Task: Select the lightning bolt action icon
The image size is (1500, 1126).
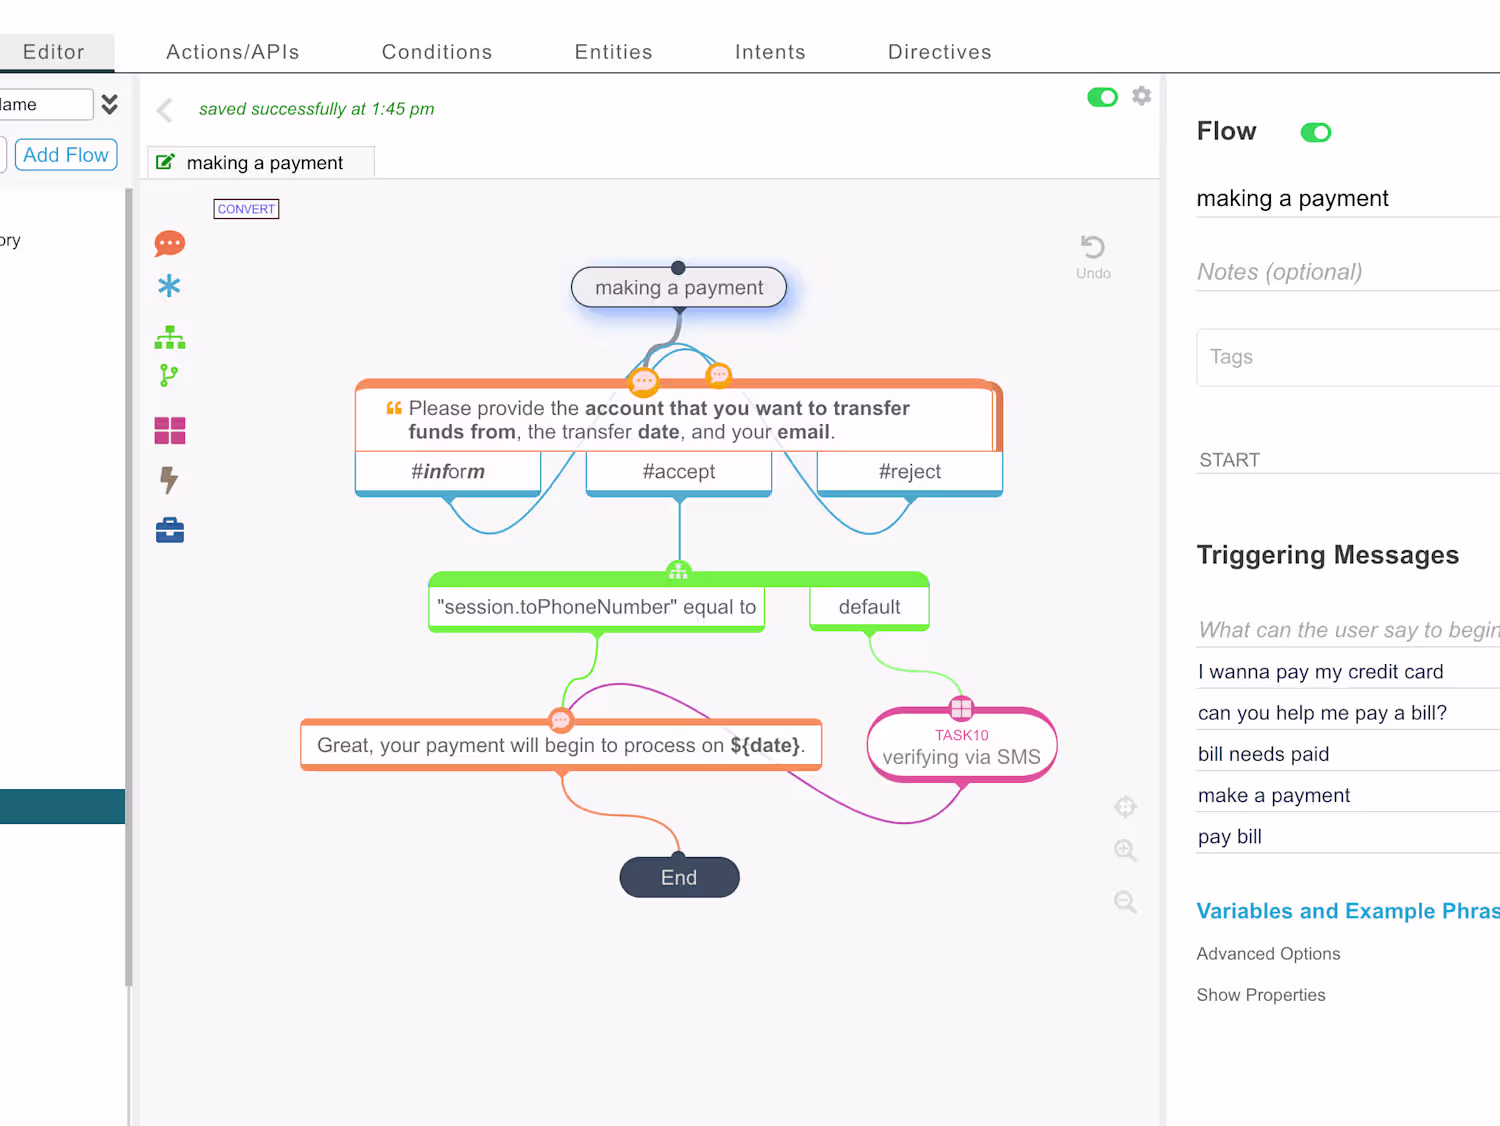Action: pyautogui.click(x=169, y=481)
